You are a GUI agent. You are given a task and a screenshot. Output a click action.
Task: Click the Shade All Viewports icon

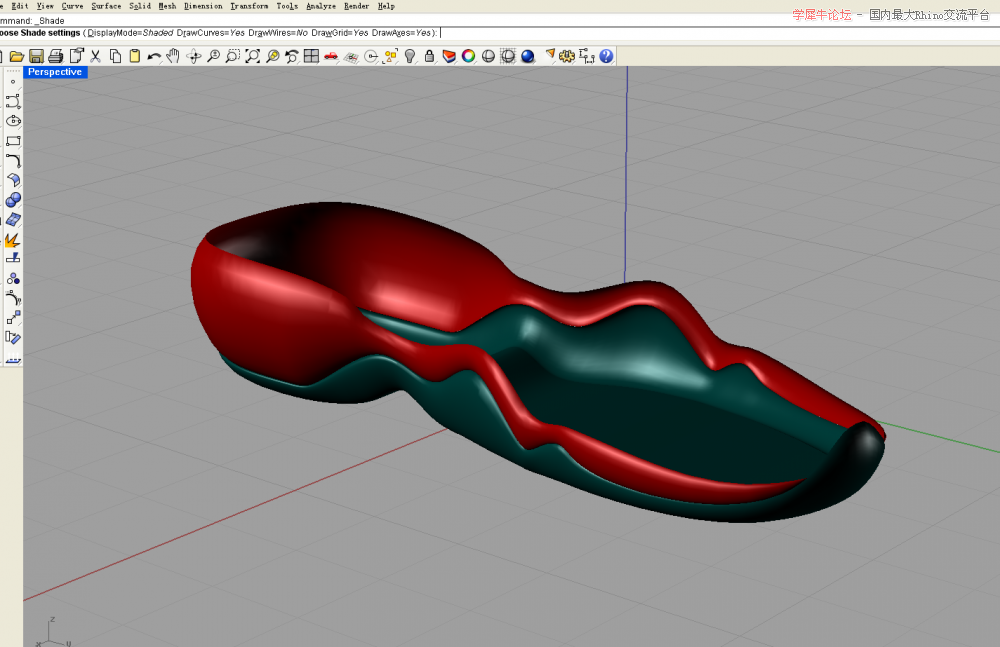pos(508,56)
